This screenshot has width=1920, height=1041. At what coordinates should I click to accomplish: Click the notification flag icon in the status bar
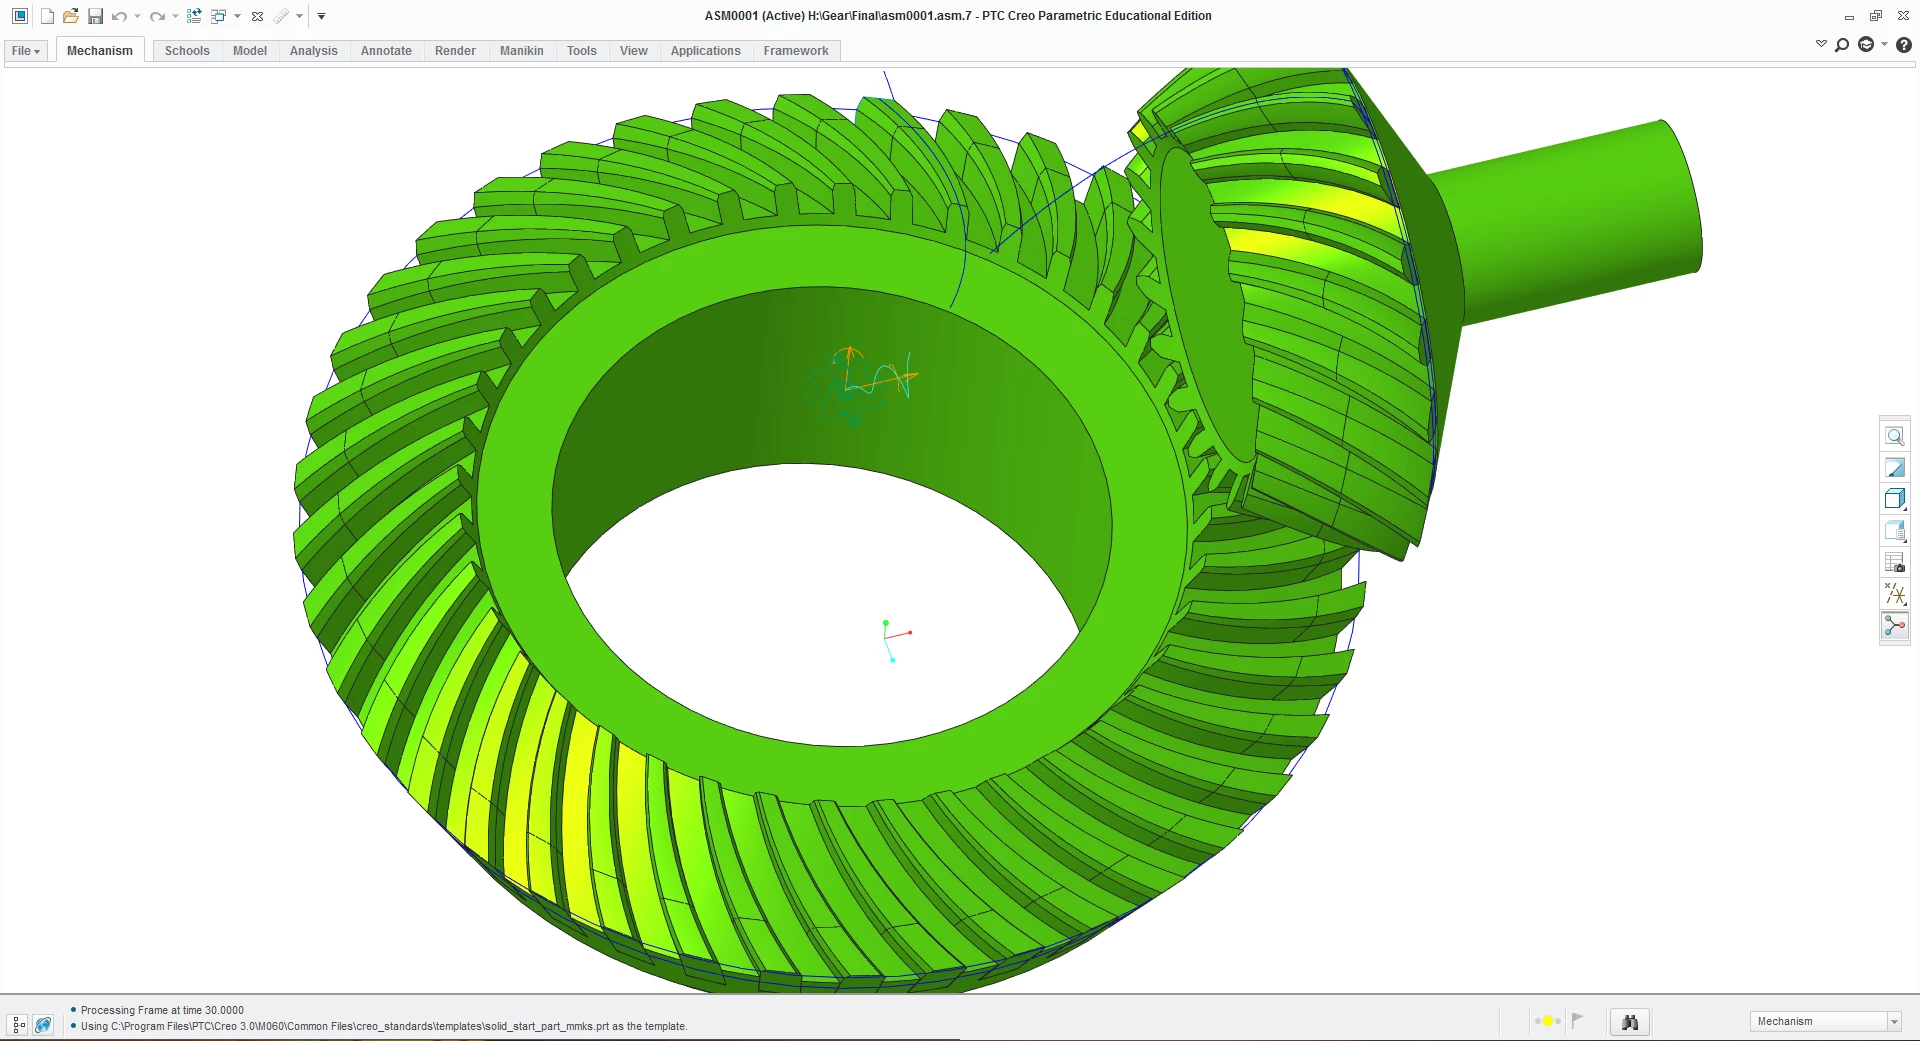tap(1577, 1020)
